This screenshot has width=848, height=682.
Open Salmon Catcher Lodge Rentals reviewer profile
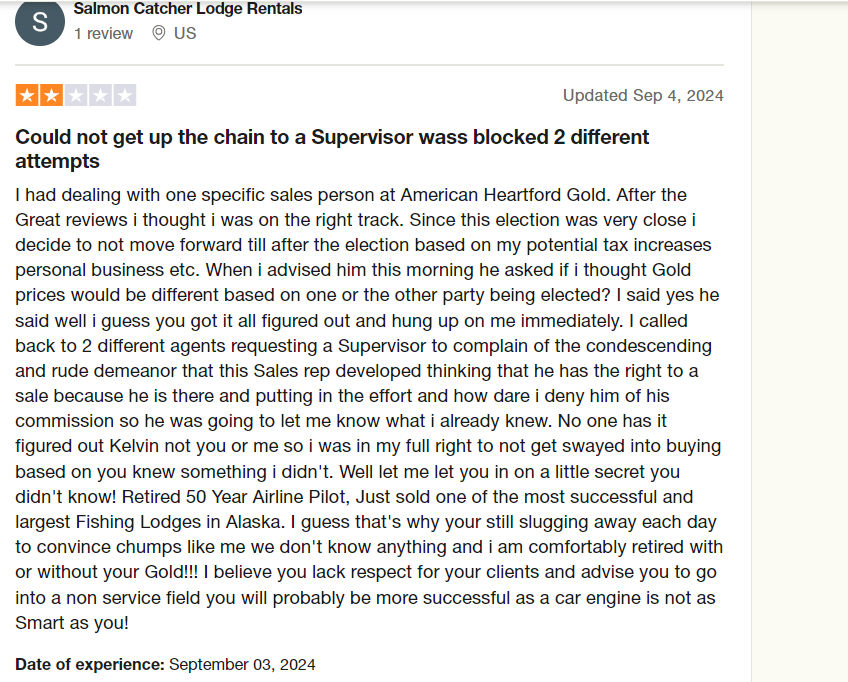point(188,9)
